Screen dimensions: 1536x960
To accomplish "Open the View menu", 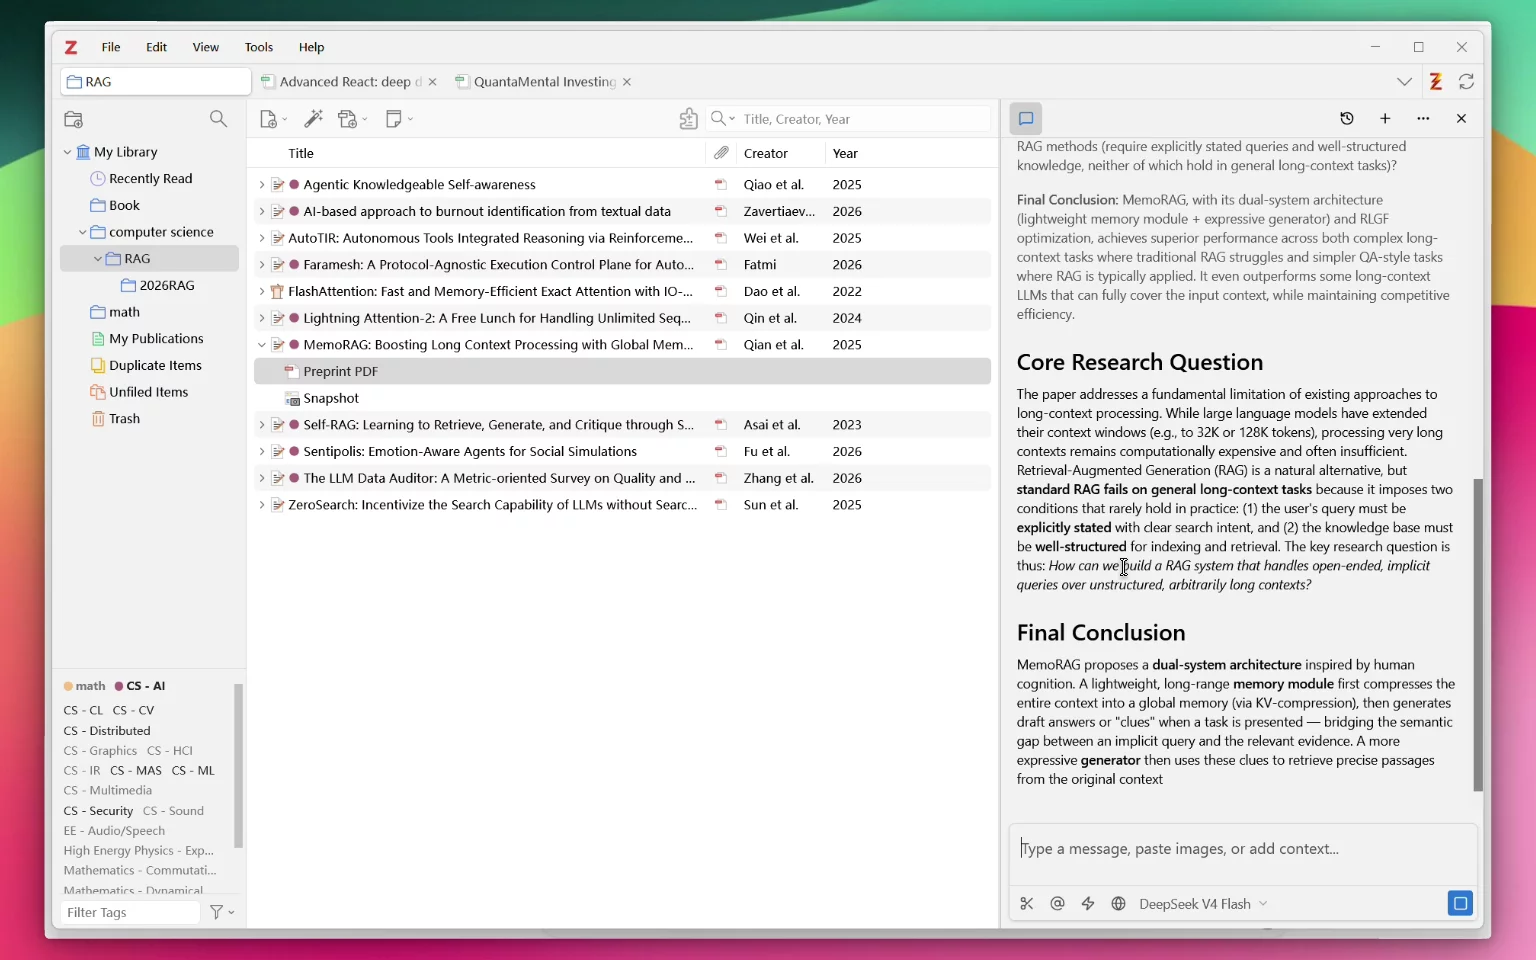I will tap(206, 47).
